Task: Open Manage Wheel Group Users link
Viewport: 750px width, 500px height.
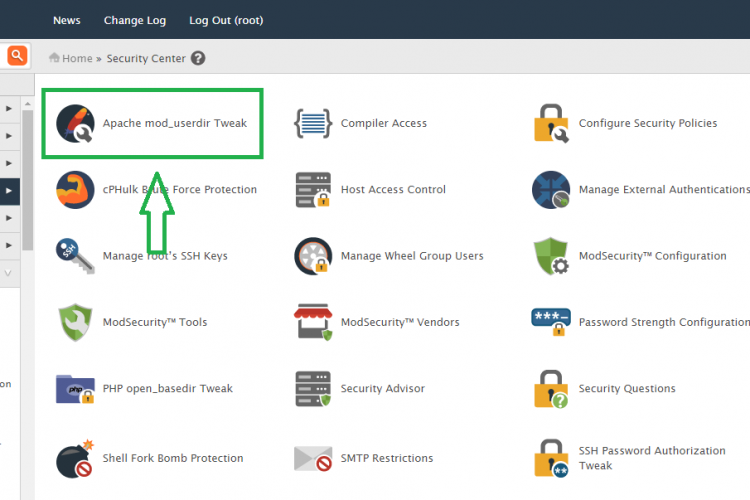Action: 412,256
